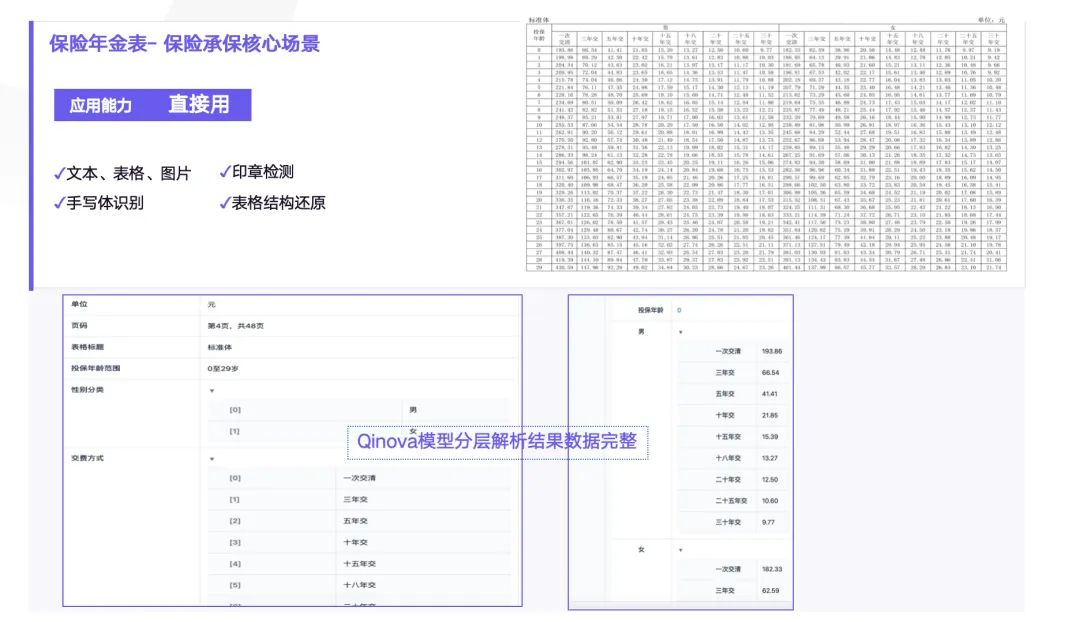This screenshot has width=1080, height=622.
Task: Select the [1] entry under 性别分类
Action: [x=360, y=431]
